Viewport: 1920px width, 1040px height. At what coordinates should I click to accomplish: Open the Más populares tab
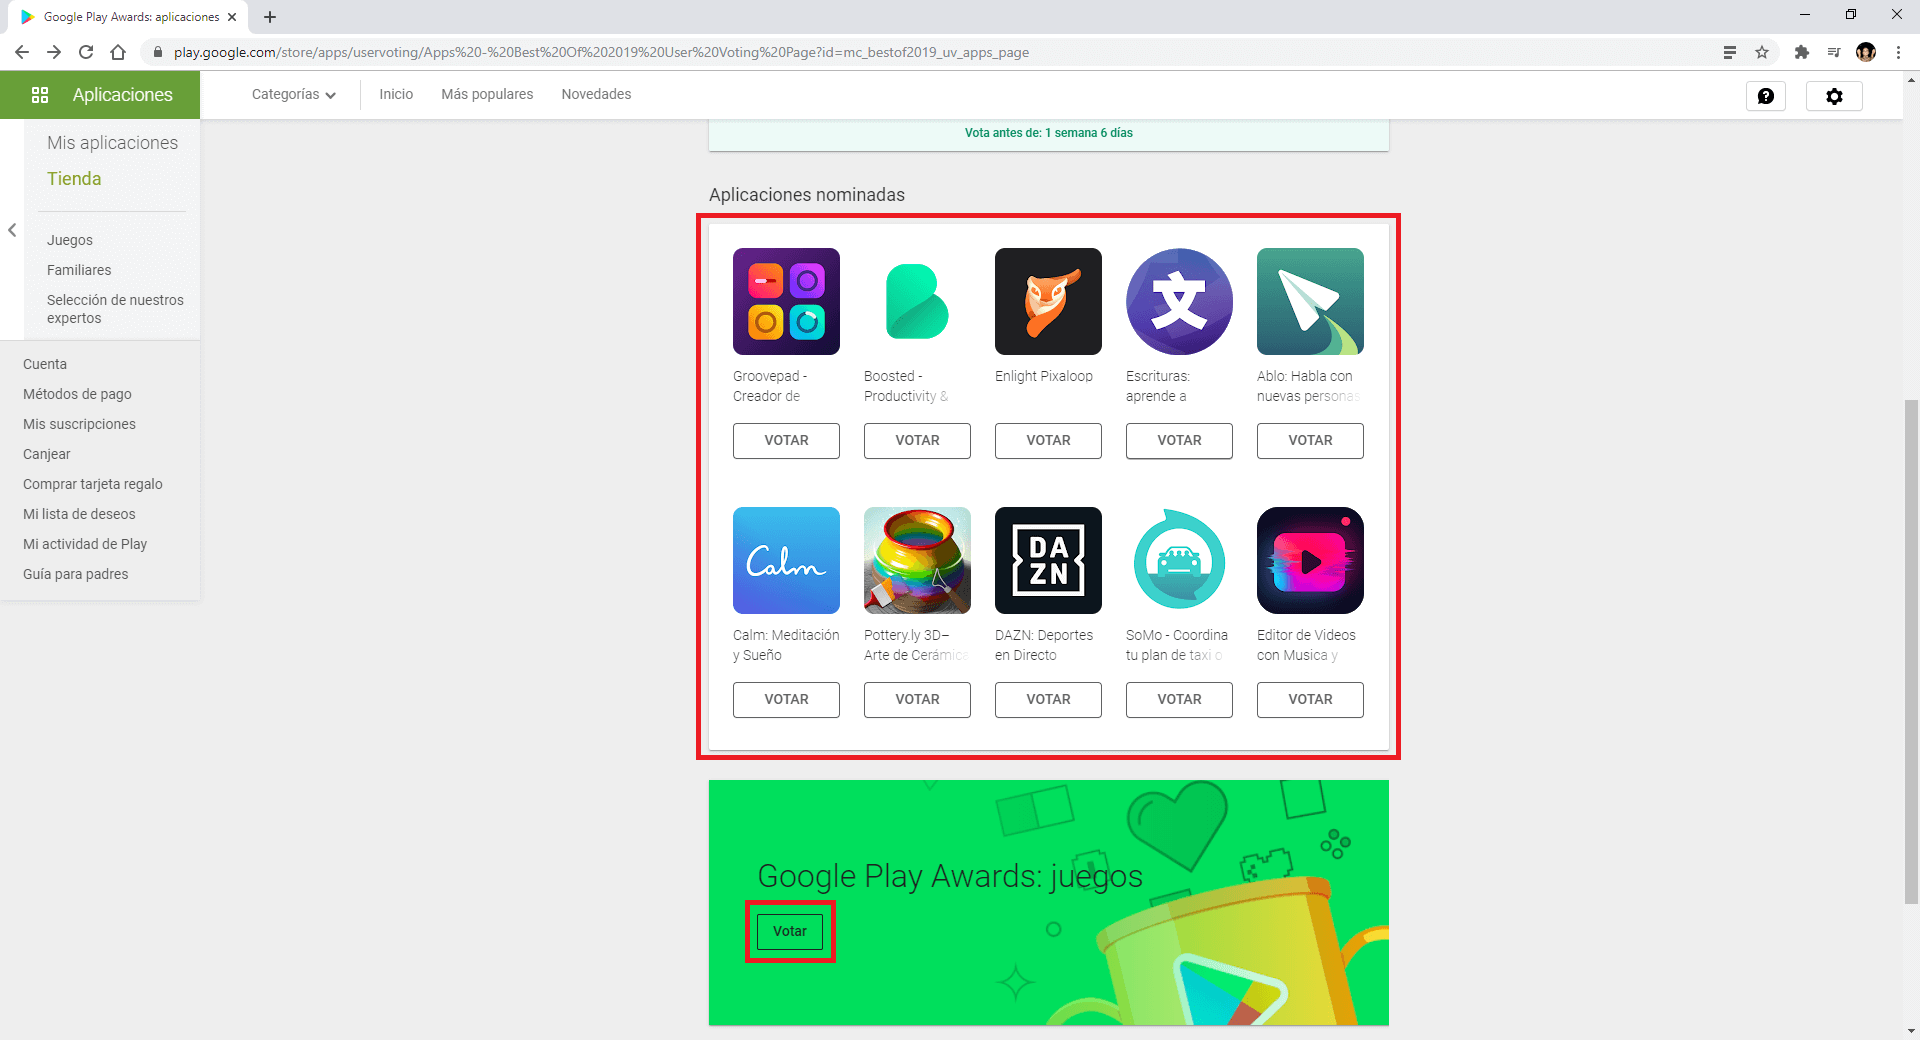(487, 94)
